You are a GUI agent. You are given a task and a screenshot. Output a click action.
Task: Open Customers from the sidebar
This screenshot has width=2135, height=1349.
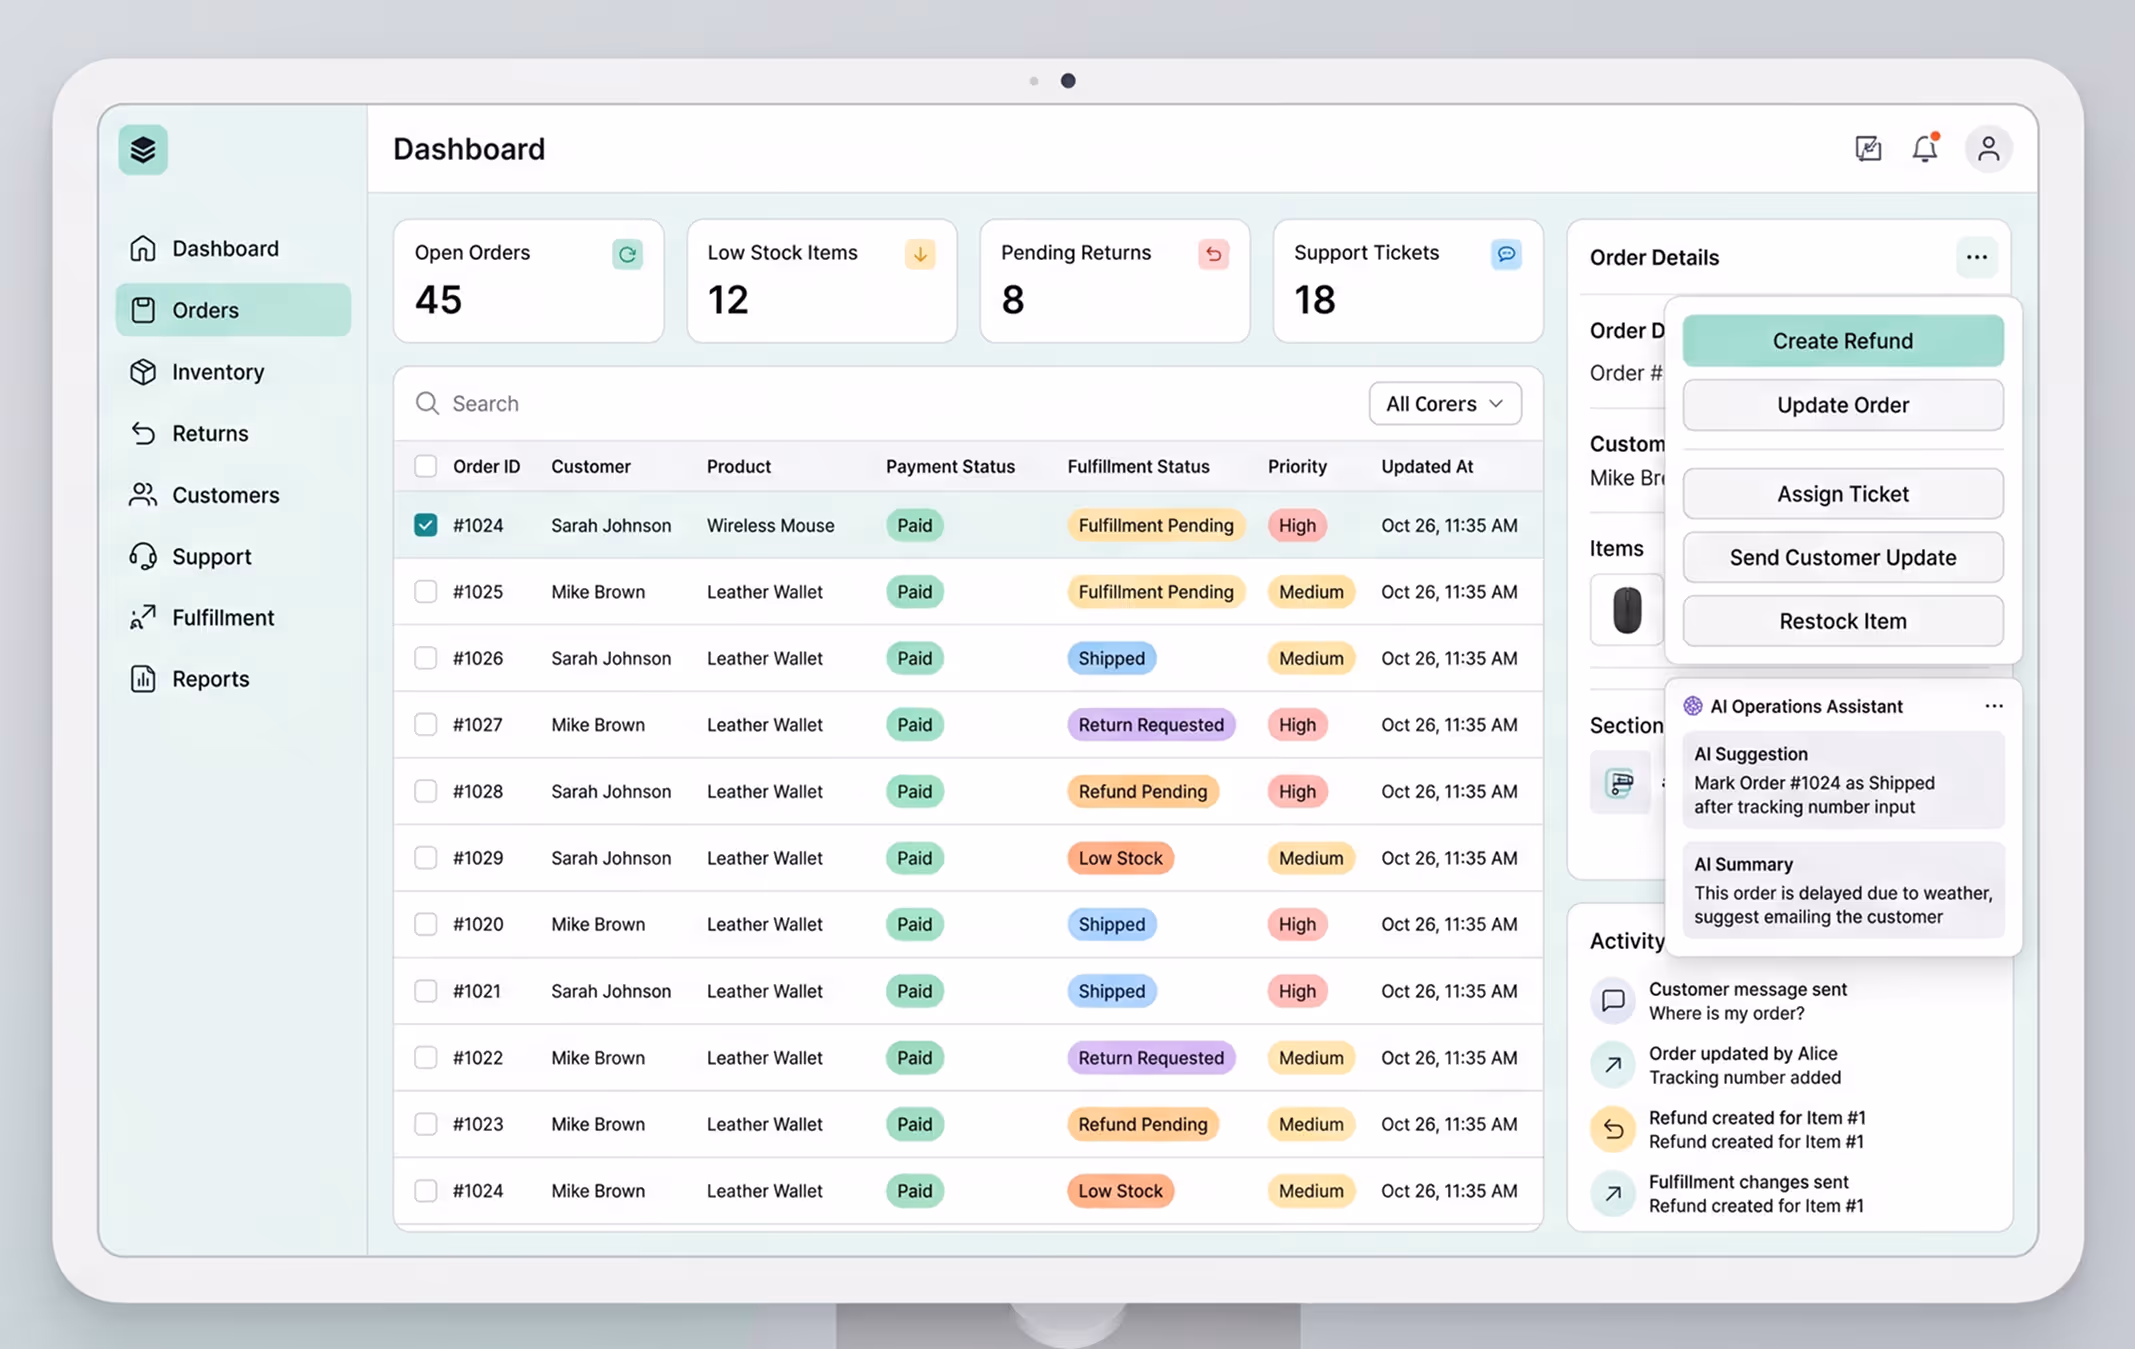[233, 494]
